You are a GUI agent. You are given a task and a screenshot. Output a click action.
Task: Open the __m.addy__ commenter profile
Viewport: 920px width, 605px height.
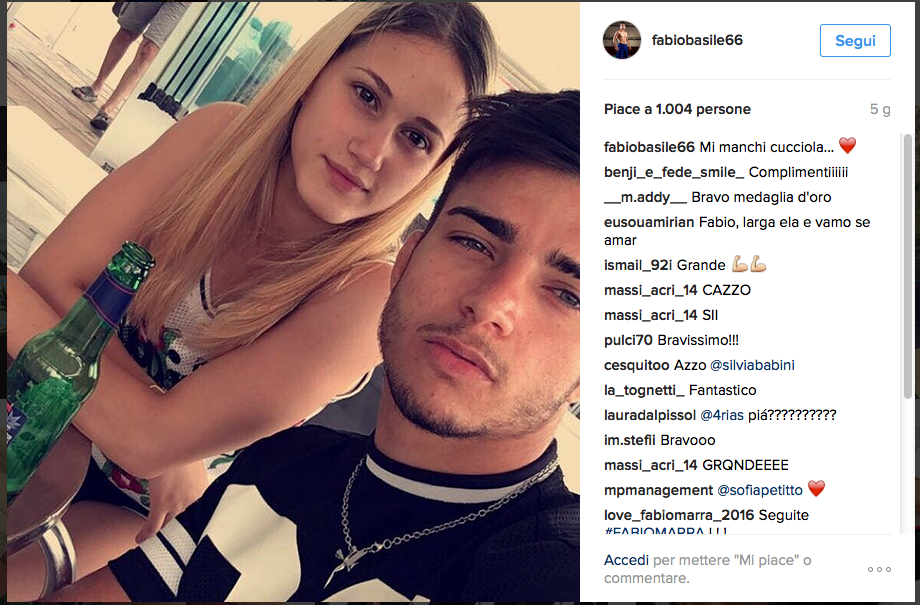pyautogui.click(x=645, y=197)
